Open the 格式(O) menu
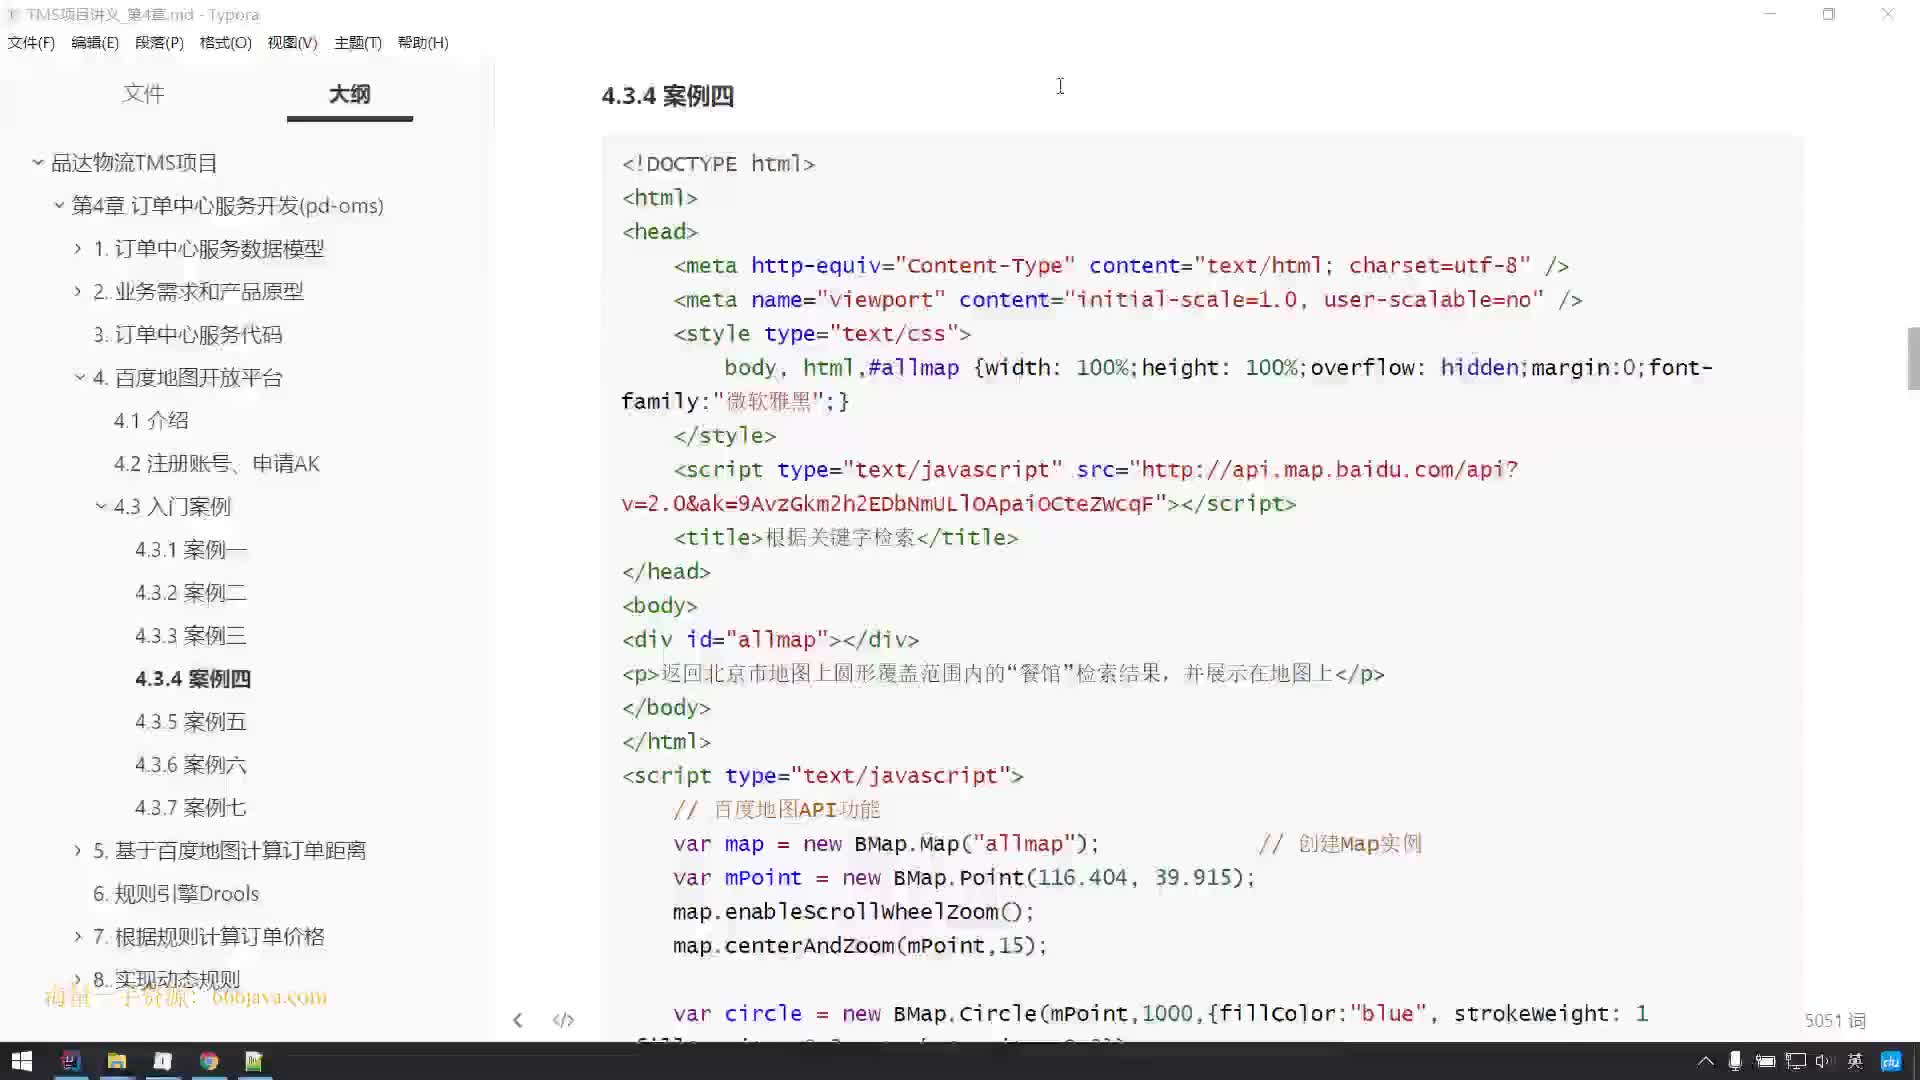1920x1080 pixels. (x=225, y=42)
